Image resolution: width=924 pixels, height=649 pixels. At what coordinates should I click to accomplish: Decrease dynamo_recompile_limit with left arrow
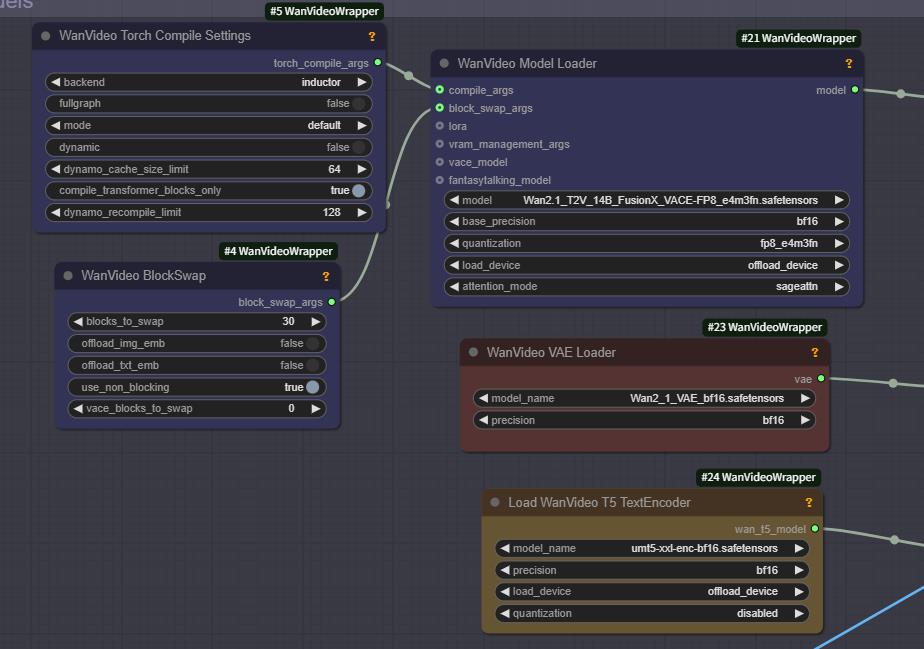click(55, 212)
